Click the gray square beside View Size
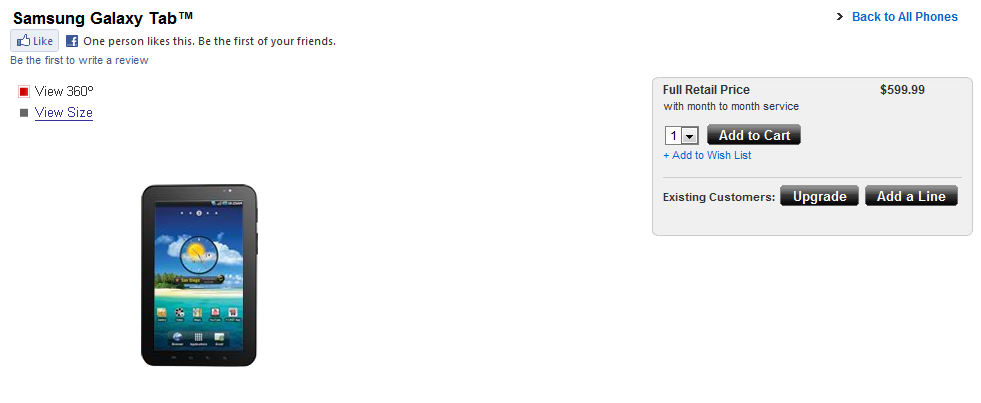Screen dimensions: 981x403 (x=24, y=113)
